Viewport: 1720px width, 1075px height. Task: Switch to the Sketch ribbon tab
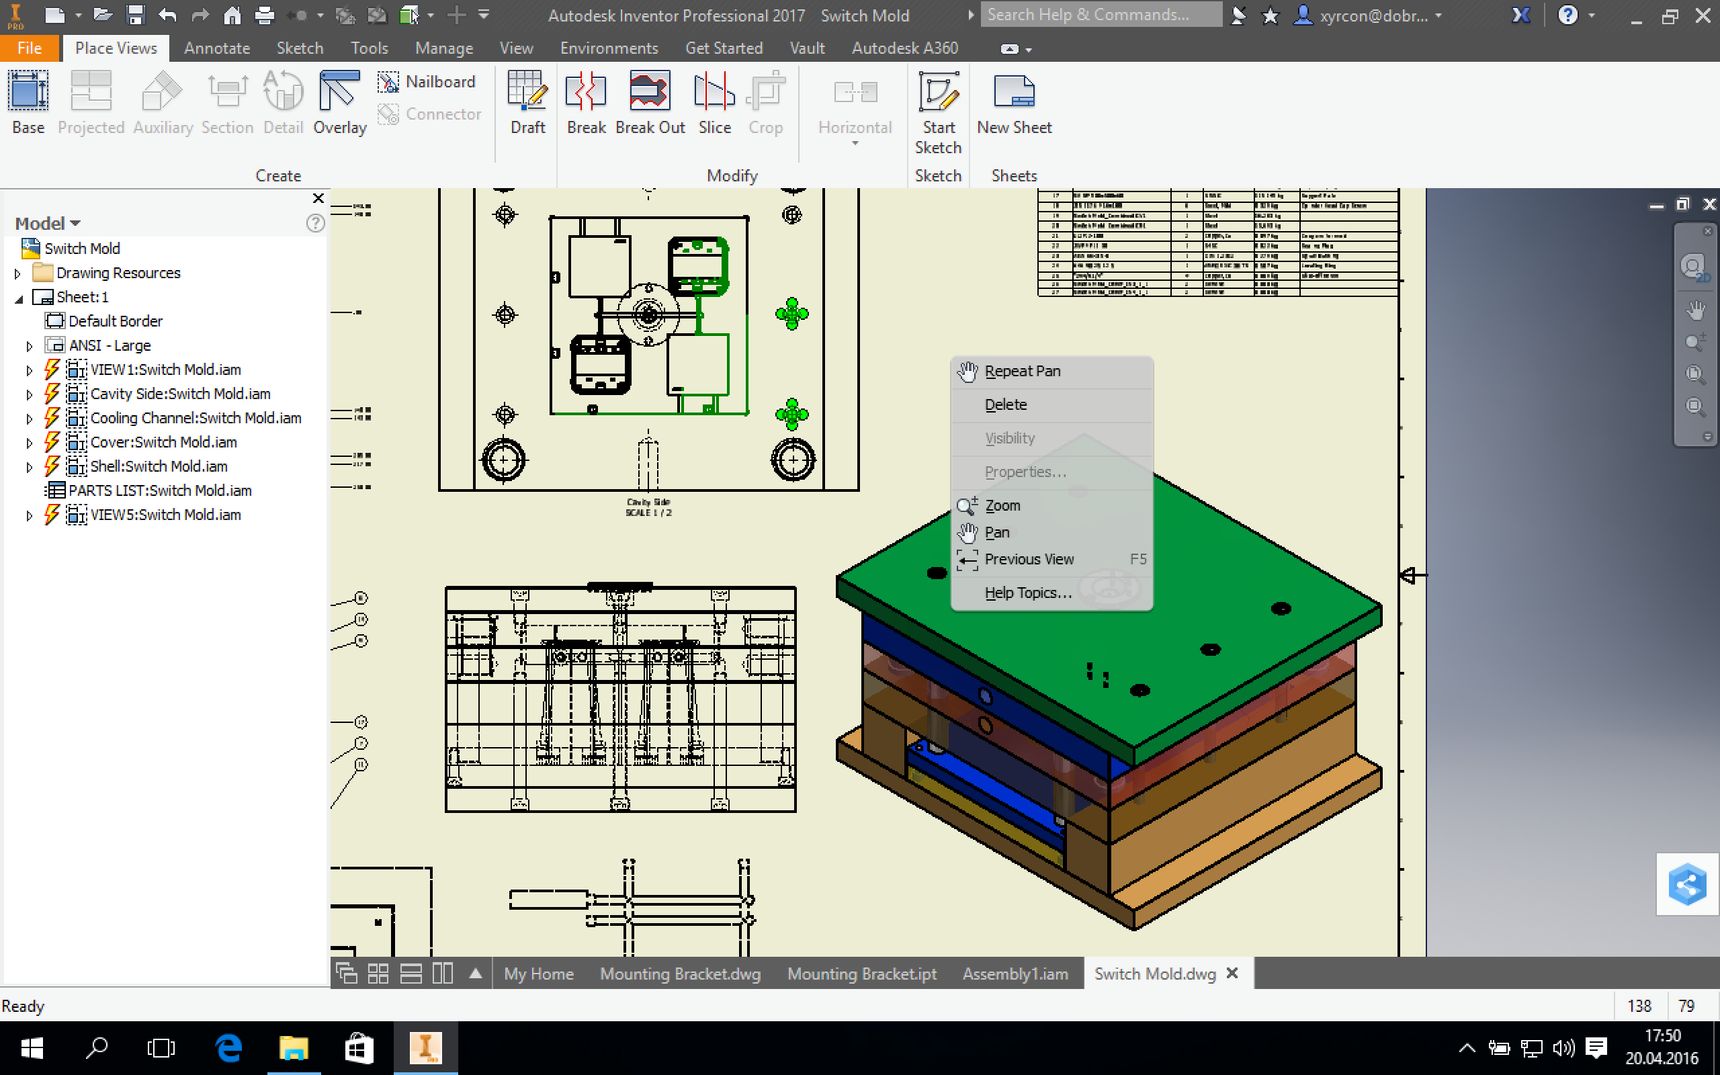pos(300,48)
